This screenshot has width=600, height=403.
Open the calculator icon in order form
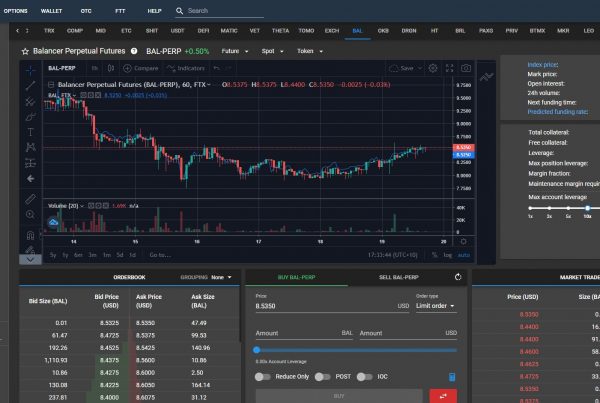click(452, 376)
